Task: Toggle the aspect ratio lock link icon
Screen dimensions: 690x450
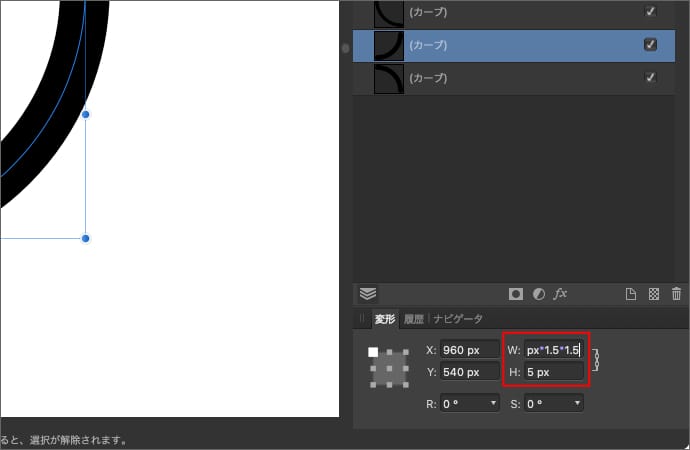Action: (x=595, y=360)
